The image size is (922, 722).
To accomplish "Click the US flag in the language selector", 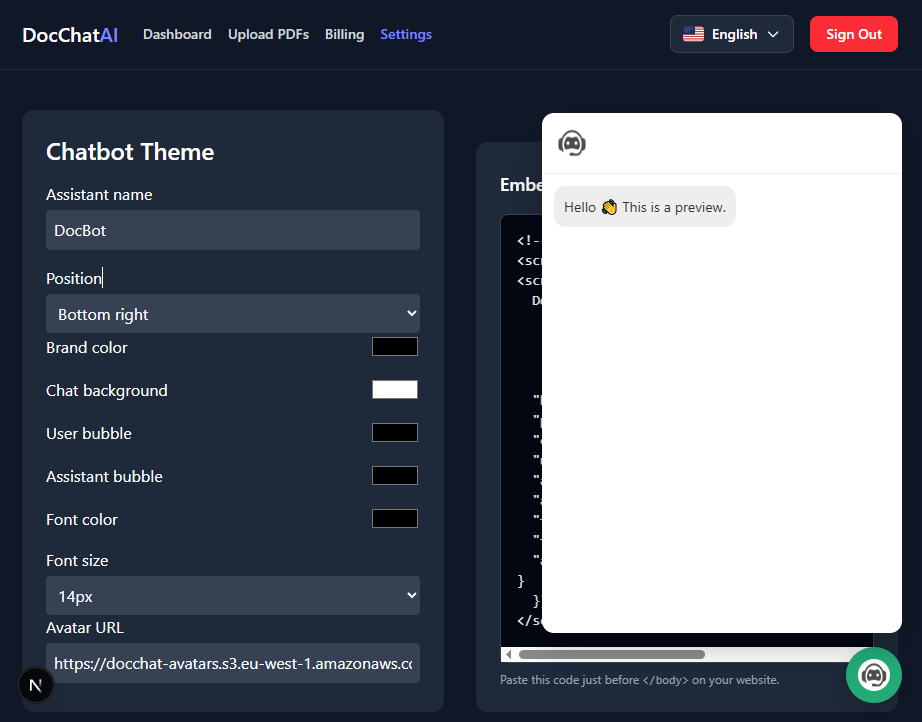I will point(693,33).
